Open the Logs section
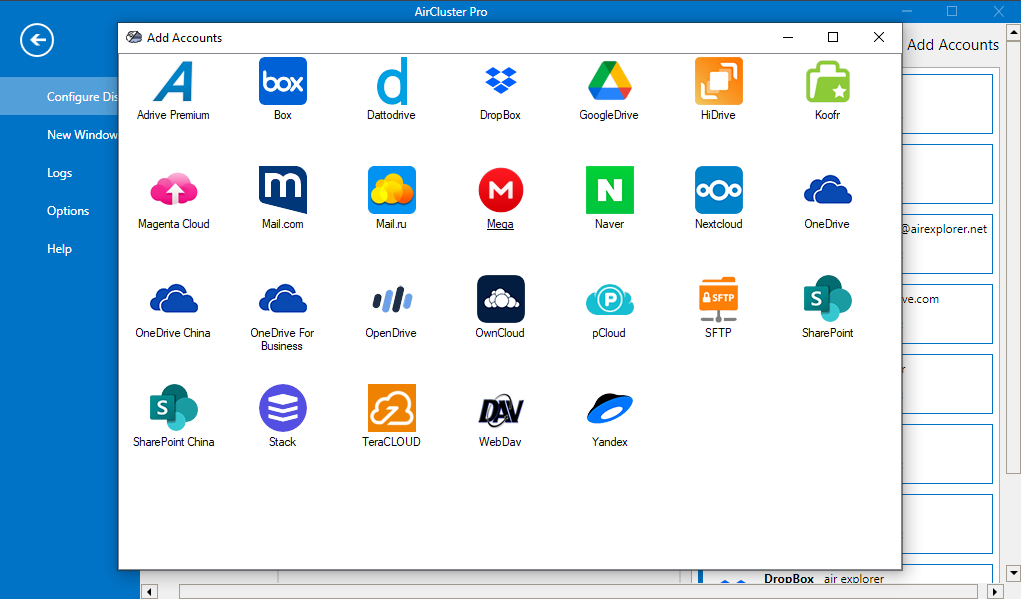The image size is (1021, 599). pyautogui.click(x=59, y=173)
